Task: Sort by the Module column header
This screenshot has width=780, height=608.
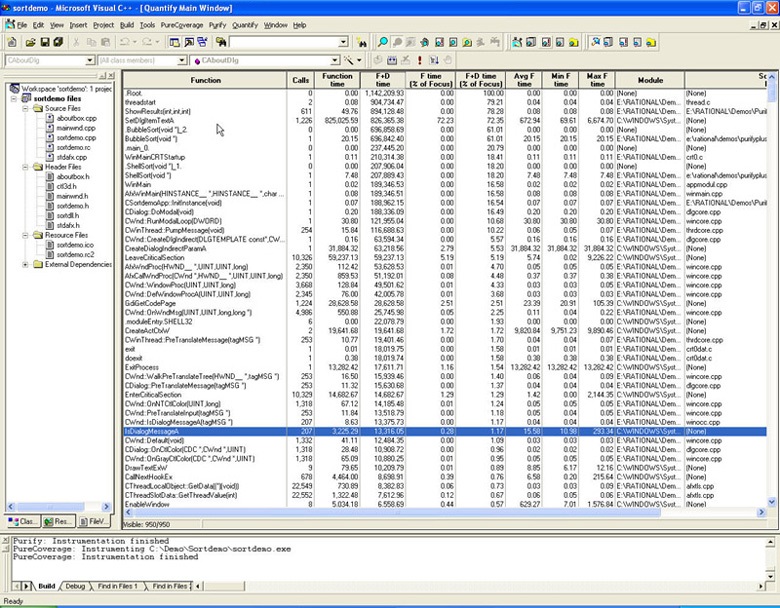Action: click(x=650, y=80)
